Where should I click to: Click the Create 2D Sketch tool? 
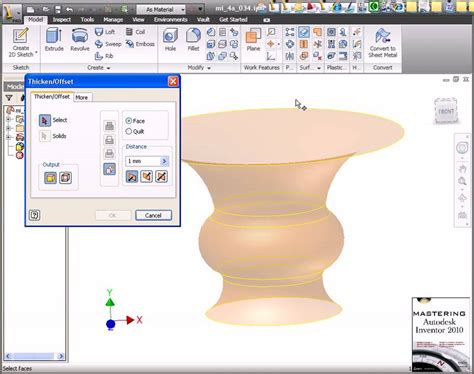(21, 42)
